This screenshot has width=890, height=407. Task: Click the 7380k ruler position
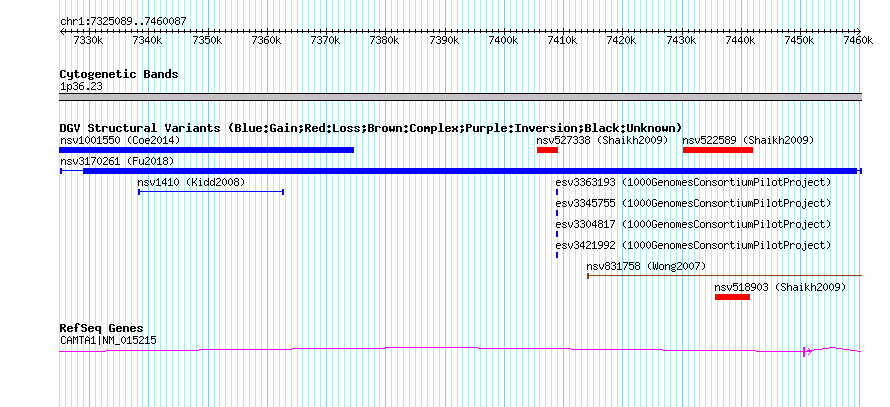tap(385, 41)
